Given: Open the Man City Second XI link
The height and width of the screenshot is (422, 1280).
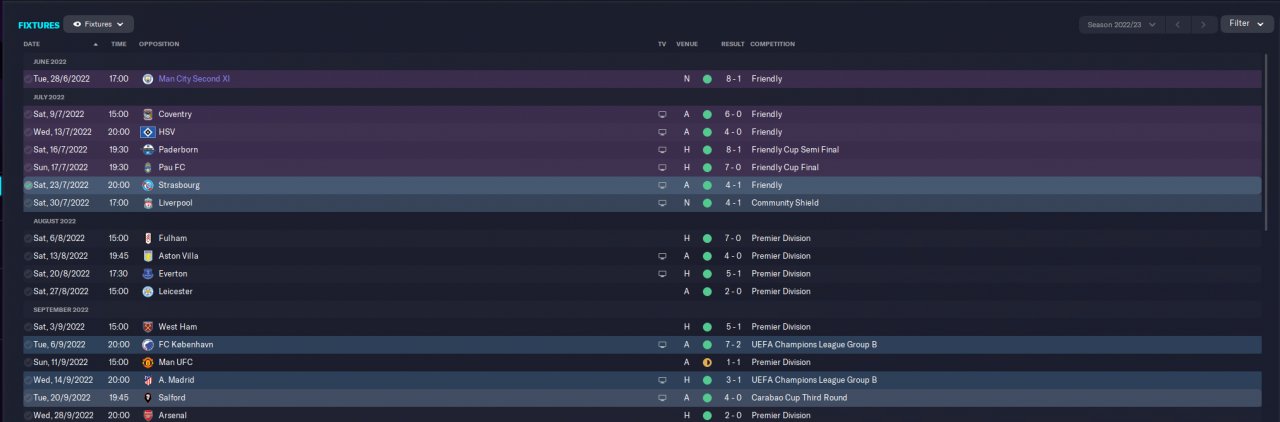Looking at the screenshot, I should pos(194,79).
